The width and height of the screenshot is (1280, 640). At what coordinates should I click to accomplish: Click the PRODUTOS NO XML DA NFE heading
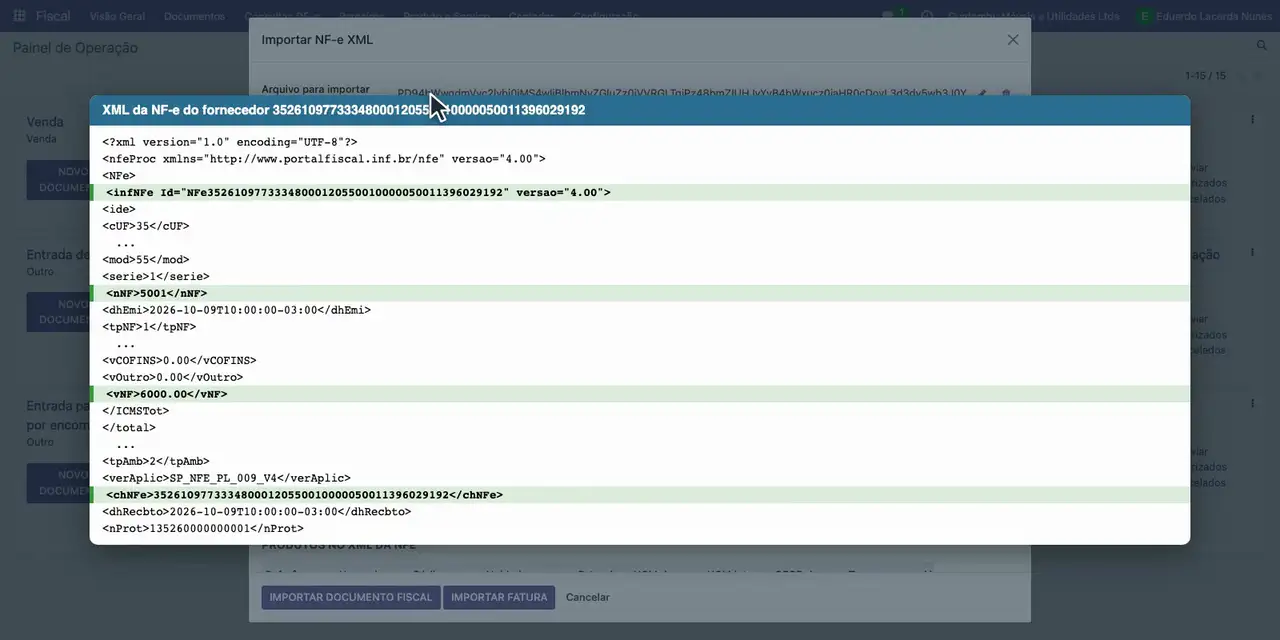338,547
